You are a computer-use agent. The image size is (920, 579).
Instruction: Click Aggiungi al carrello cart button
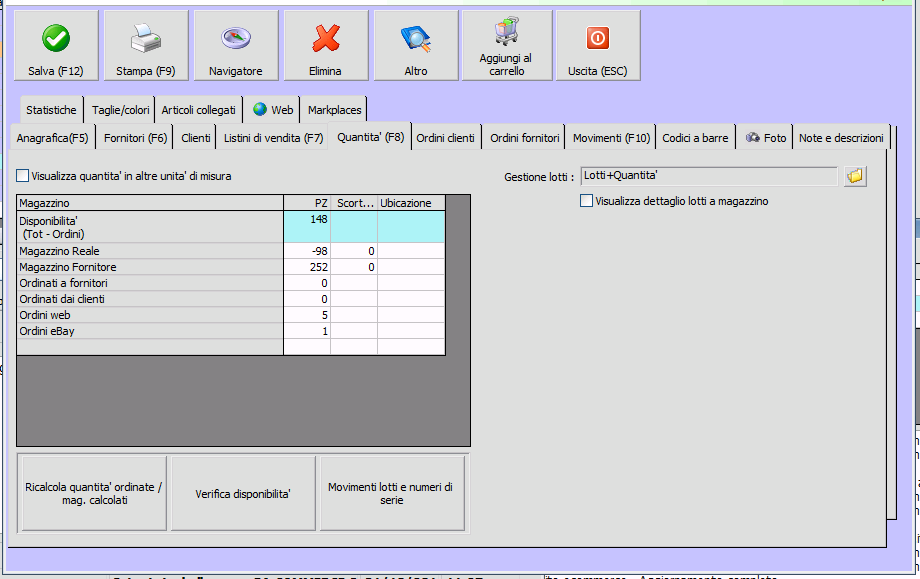(507, 45)
